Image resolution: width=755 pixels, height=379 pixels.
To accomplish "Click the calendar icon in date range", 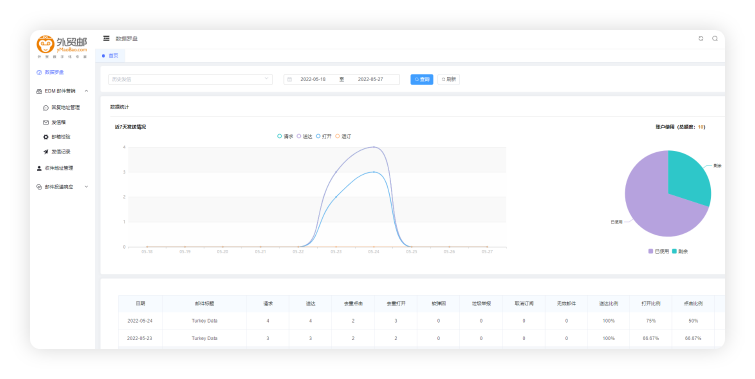I will click(x=289, y=79).
